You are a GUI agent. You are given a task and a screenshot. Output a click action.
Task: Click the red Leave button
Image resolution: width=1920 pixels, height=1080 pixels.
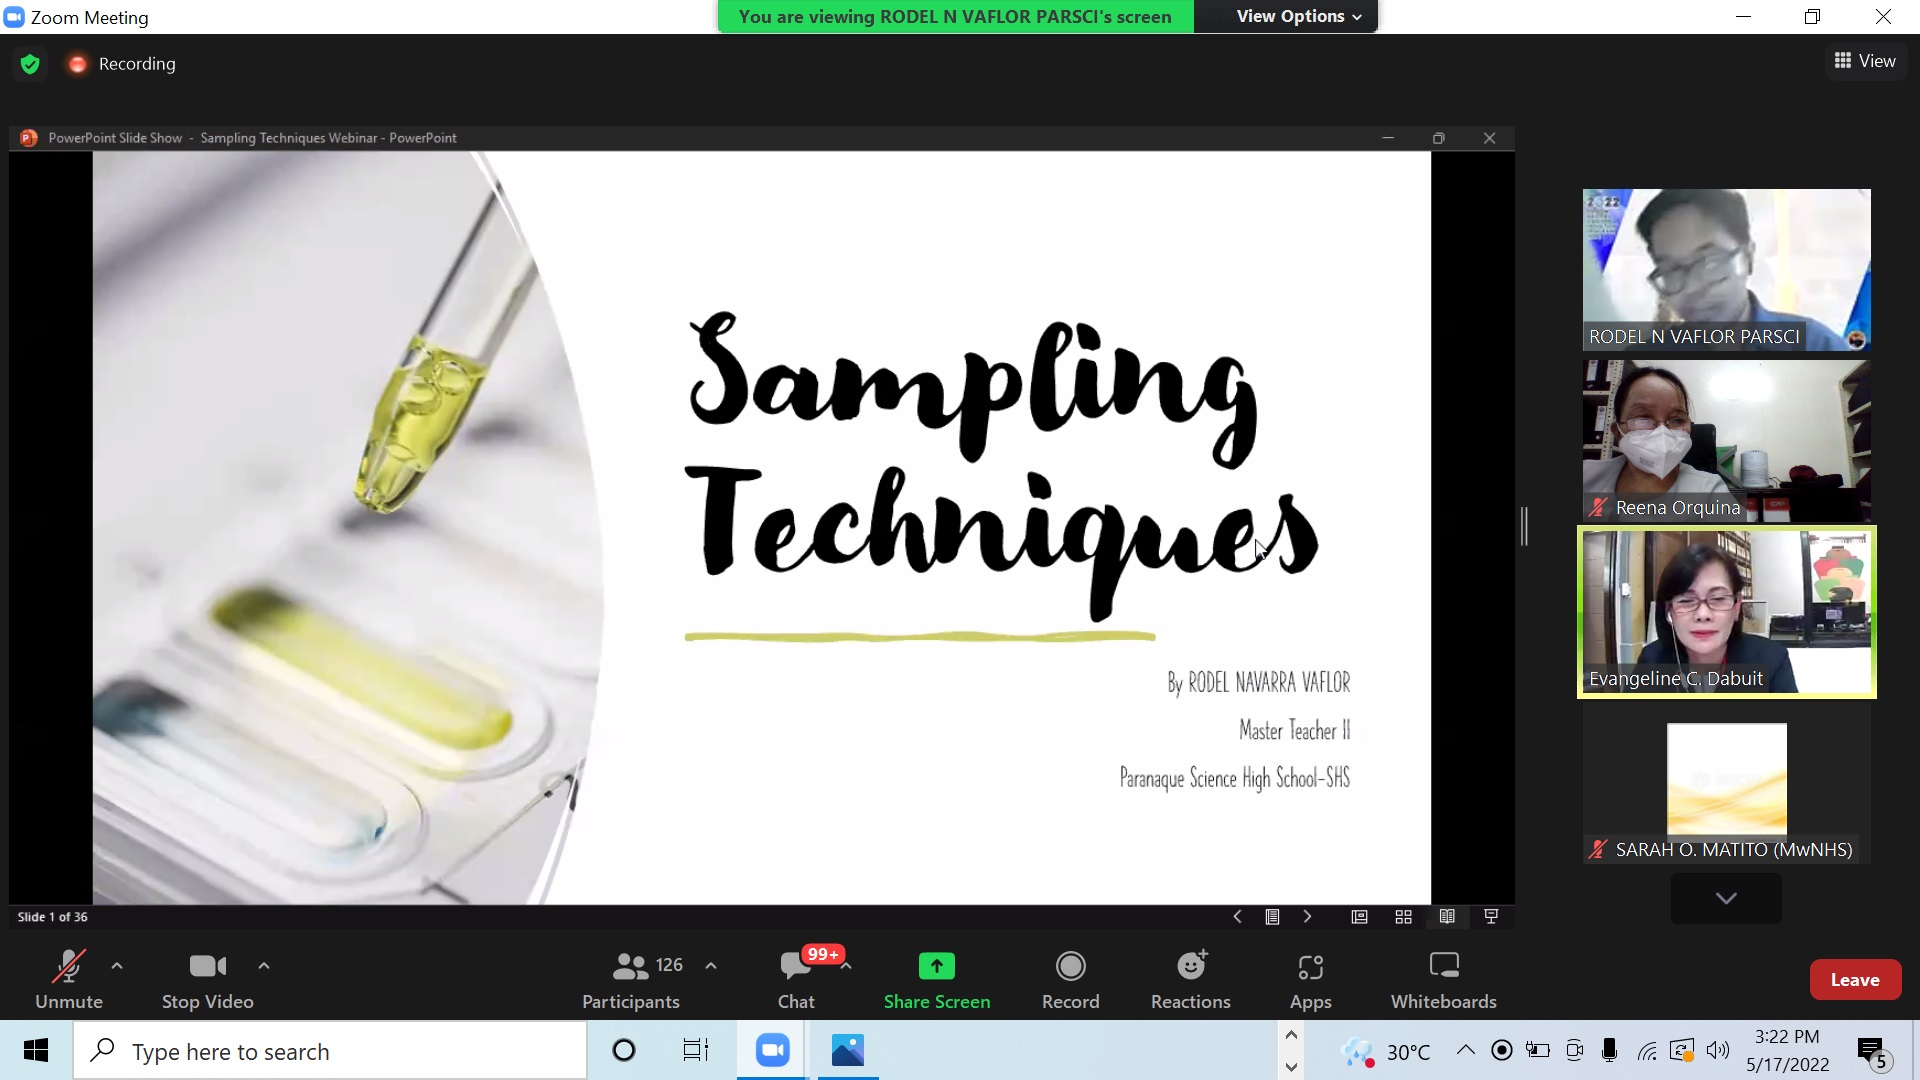pos(1854,980)
